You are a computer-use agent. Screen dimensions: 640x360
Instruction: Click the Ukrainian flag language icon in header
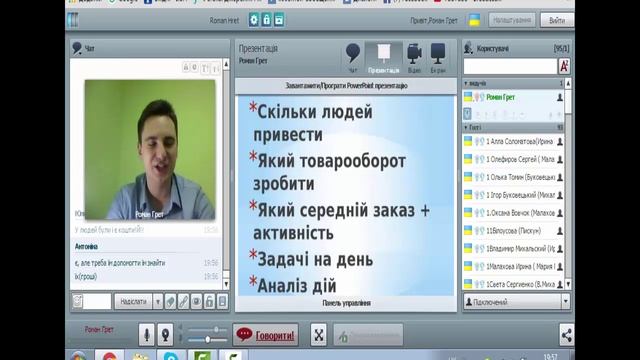pyautogui.click(x=474, y=20)
